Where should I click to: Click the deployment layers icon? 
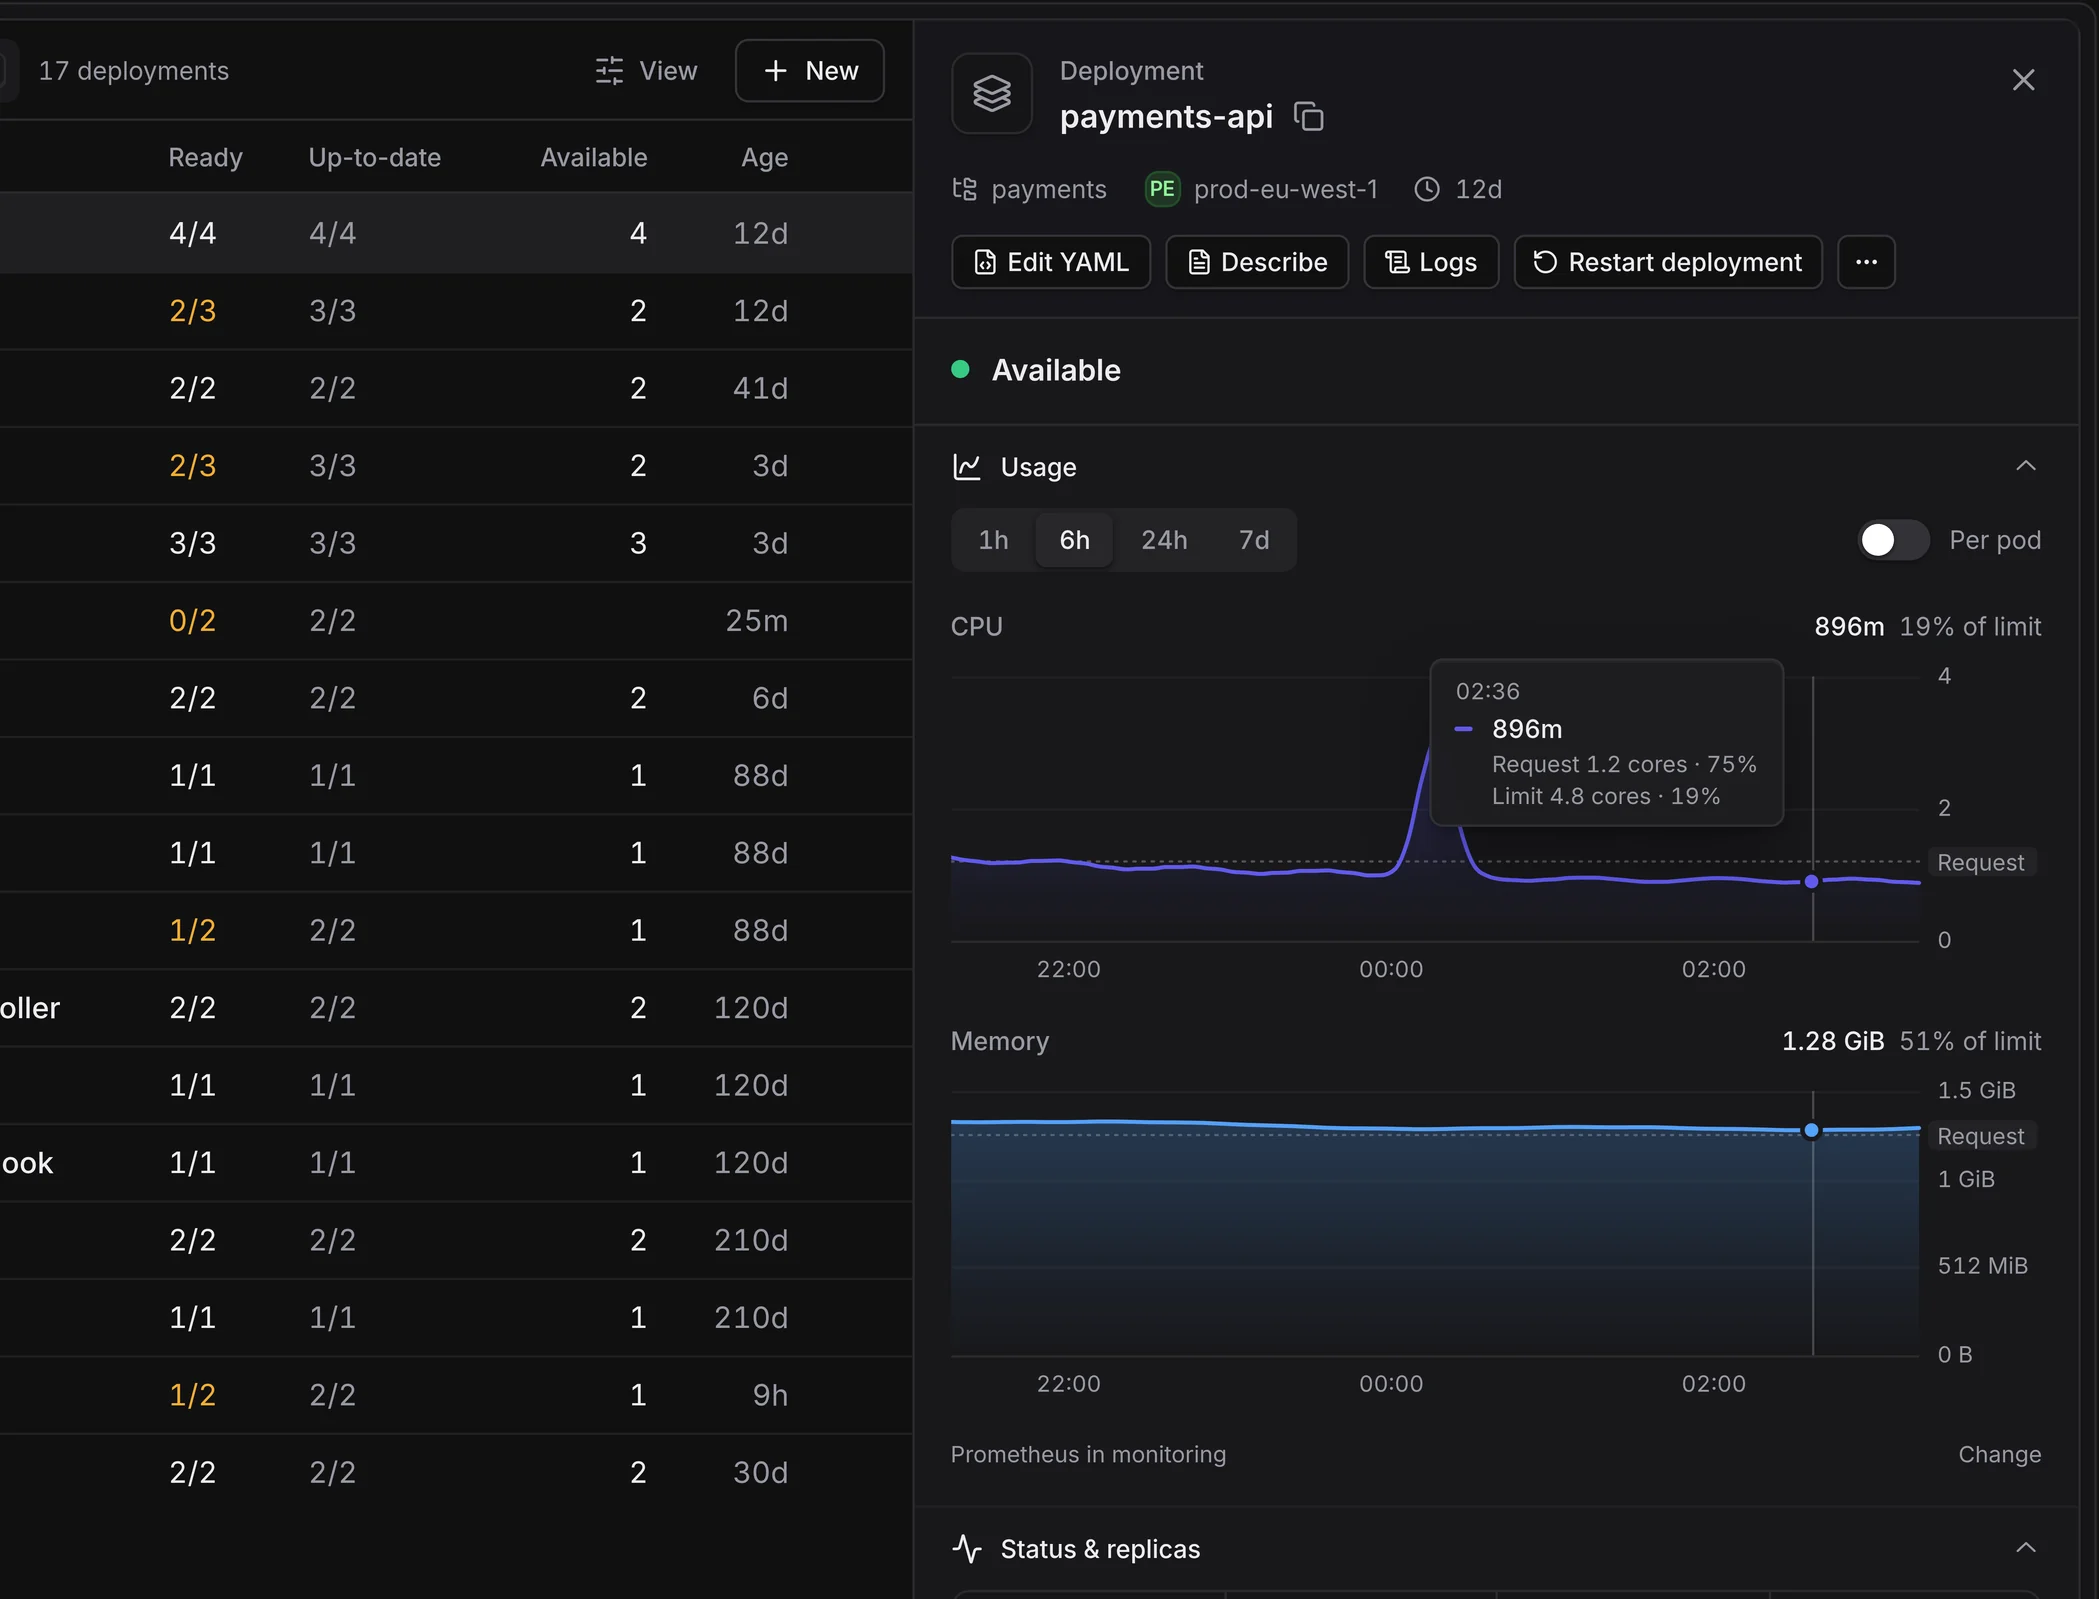[x=991, y=93]
